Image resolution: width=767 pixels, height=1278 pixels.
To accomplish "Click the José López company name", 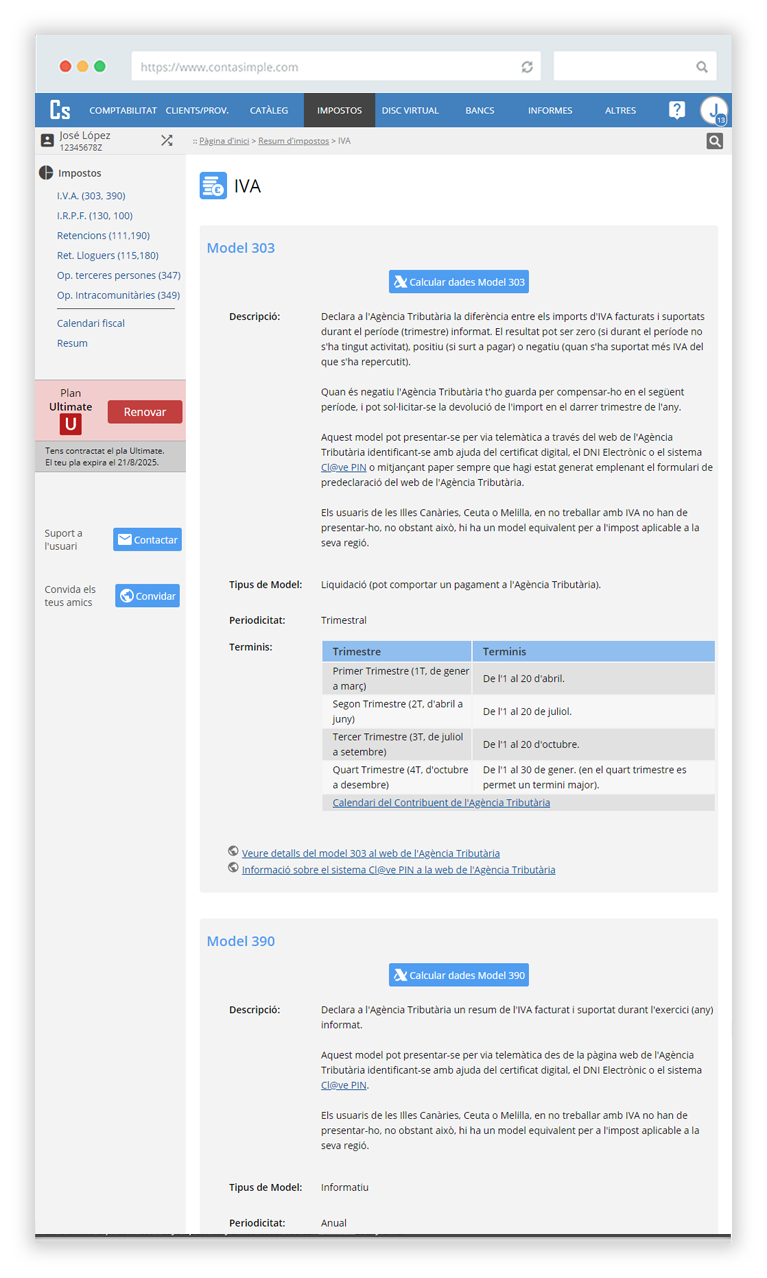I will pos(85,135).
